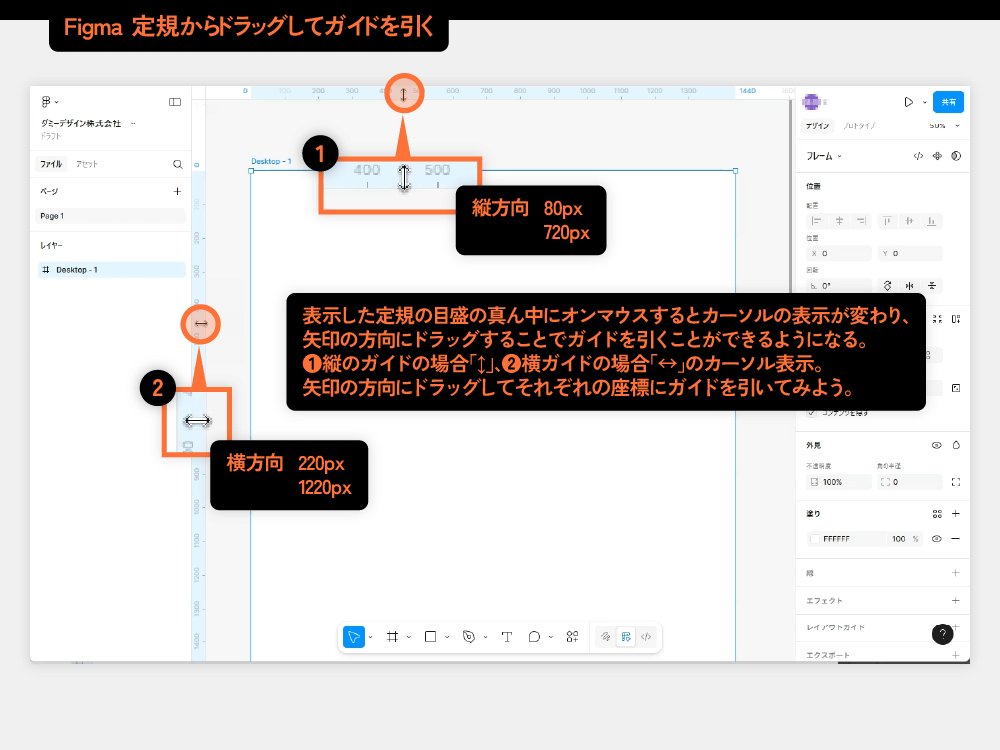This screenshot has height=750, width=1000.
Task: Align top using the alignment icon
Action: point(886,221)
